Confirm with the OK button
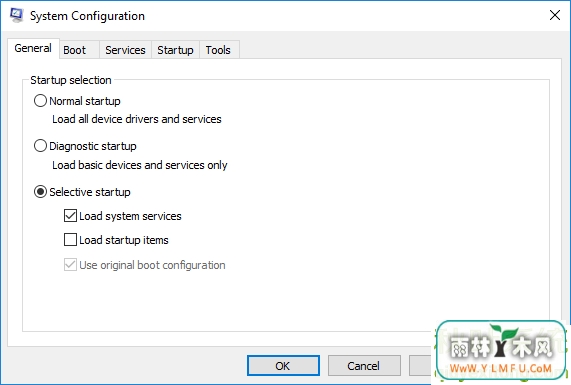The height and width of the screenshot is (385, 571). 283,366
